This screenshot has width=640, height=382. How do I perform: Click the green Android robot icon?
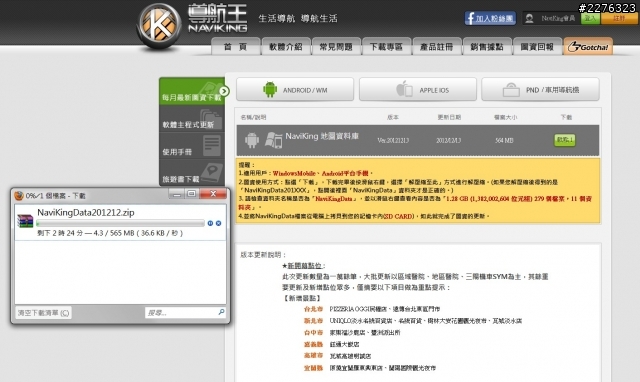tap(270, 89)
